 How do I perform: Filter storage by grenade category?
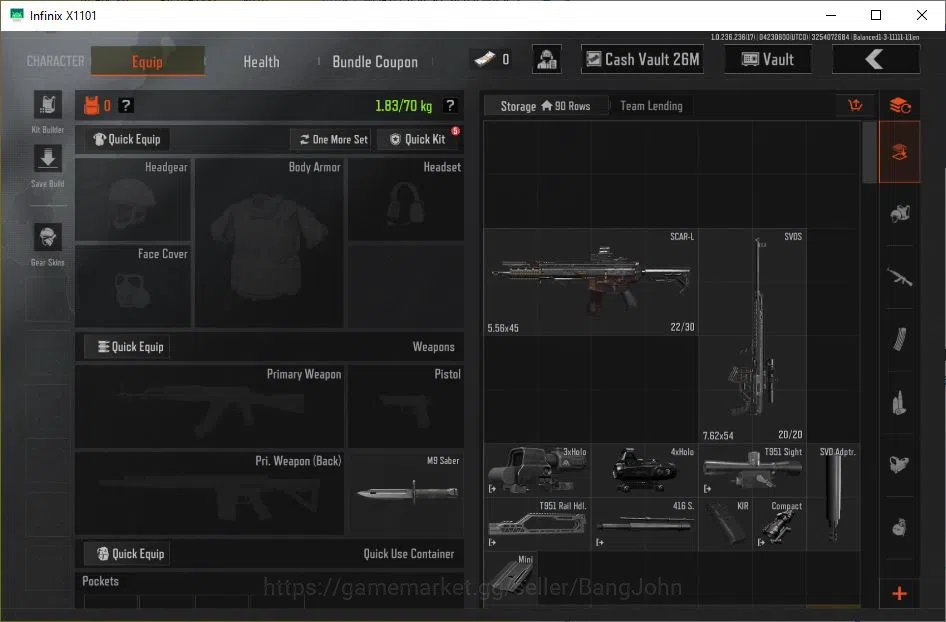coord(900,527)
